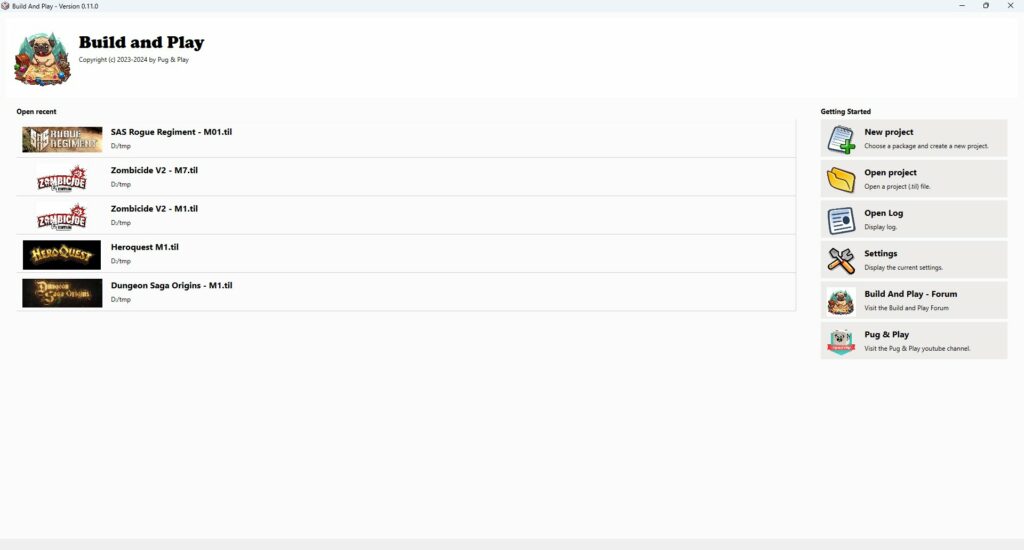1024x550 pixels.
Task: Open recent file SAS Rogue Regiment - M01.til
Action: (x=406, y=138)
